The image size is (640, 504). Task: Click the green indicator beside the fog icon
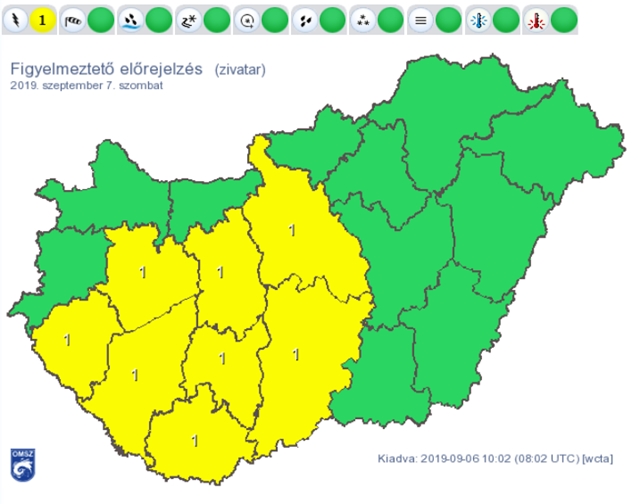pyautogui.click(x=449, y=20)
